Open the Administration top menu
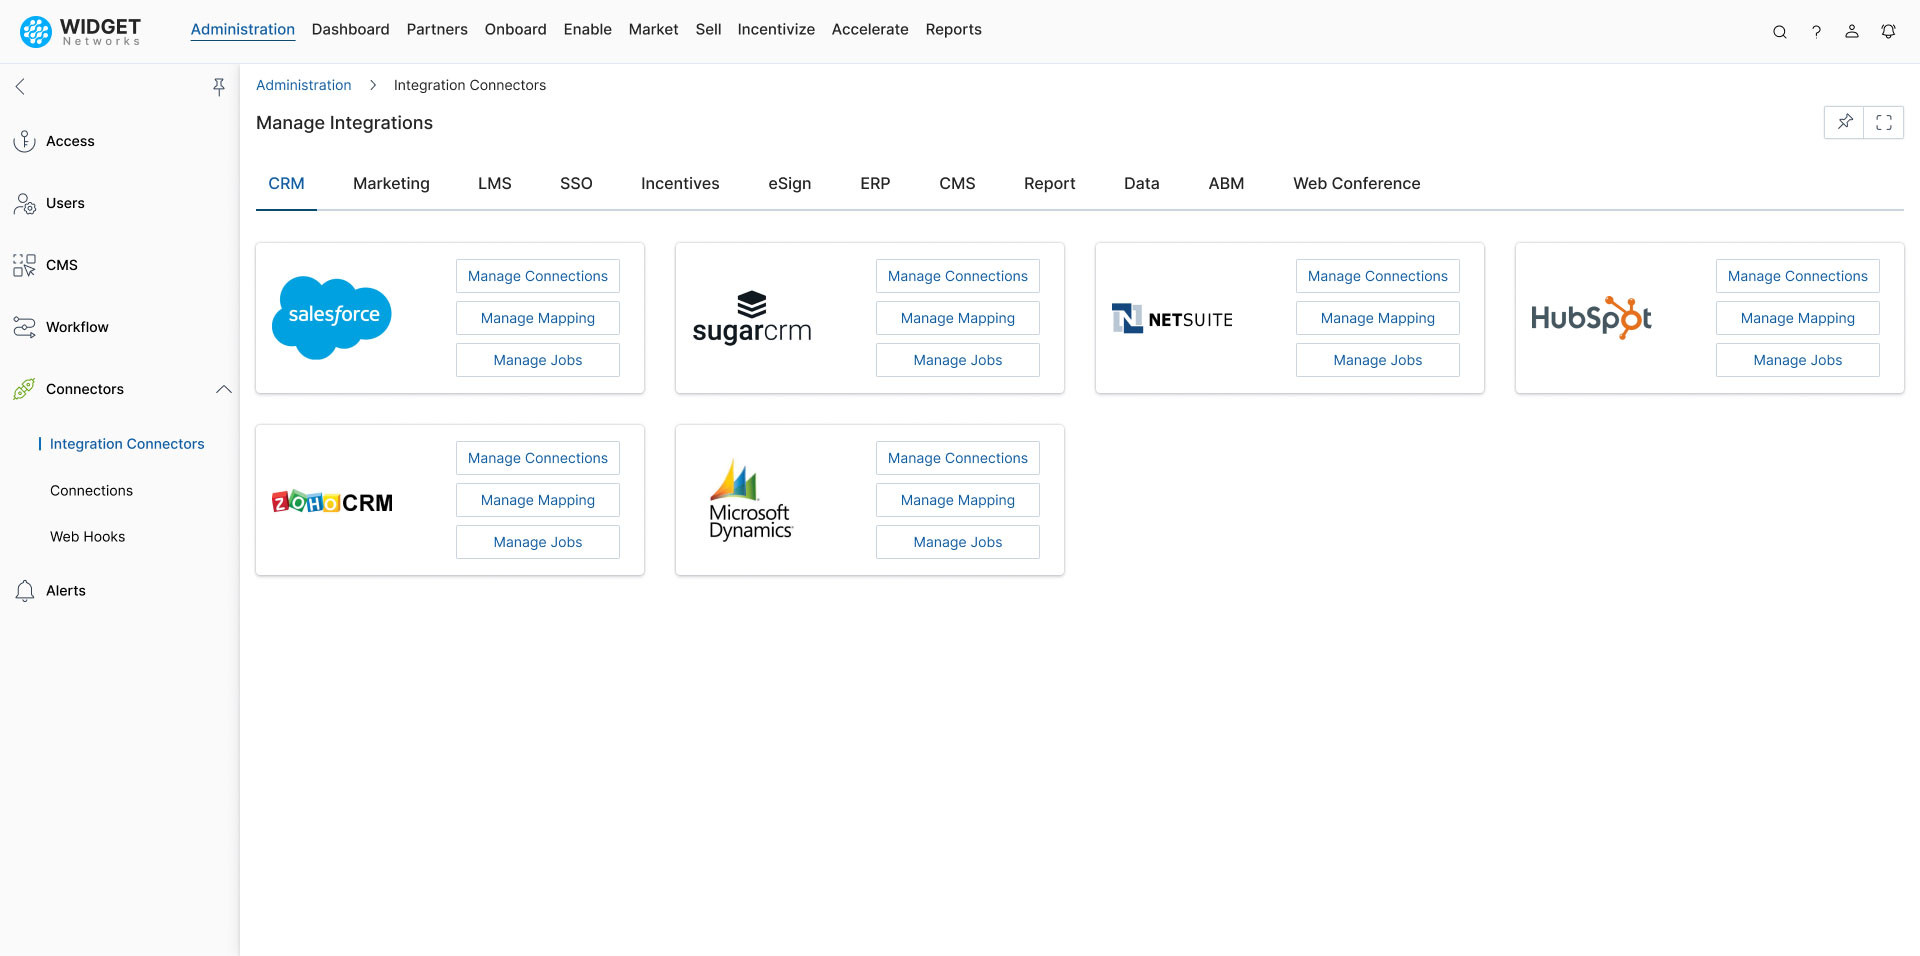The image size is (1920, 956). (x=243, y=30)
